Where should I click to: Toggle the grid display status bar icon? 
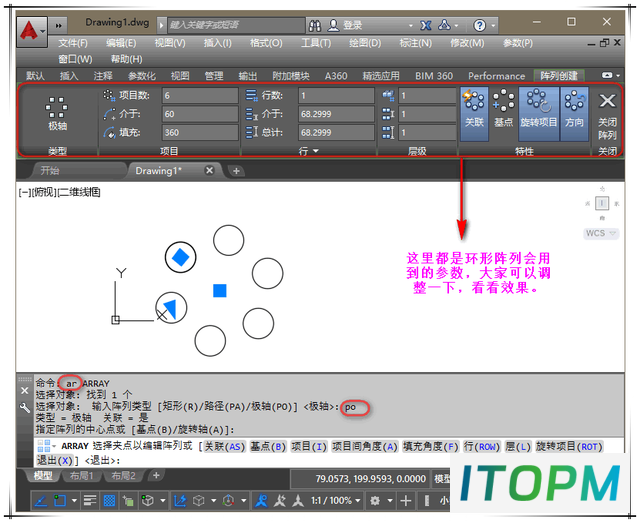109,501
